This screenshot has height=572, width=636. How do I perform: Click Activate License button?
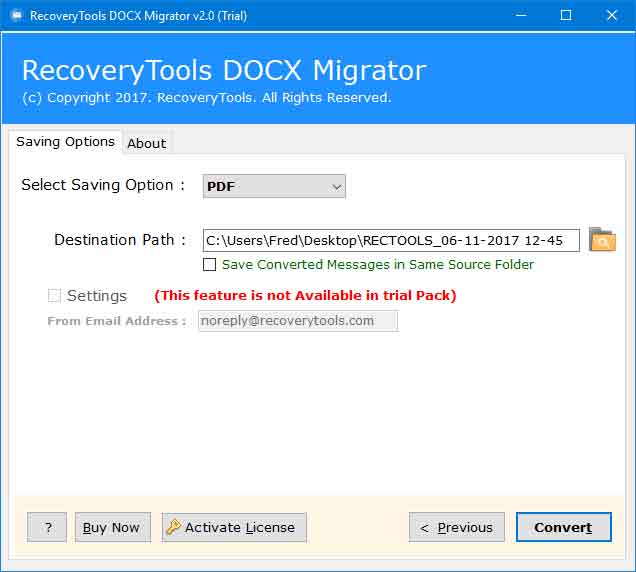coord(234,527)
